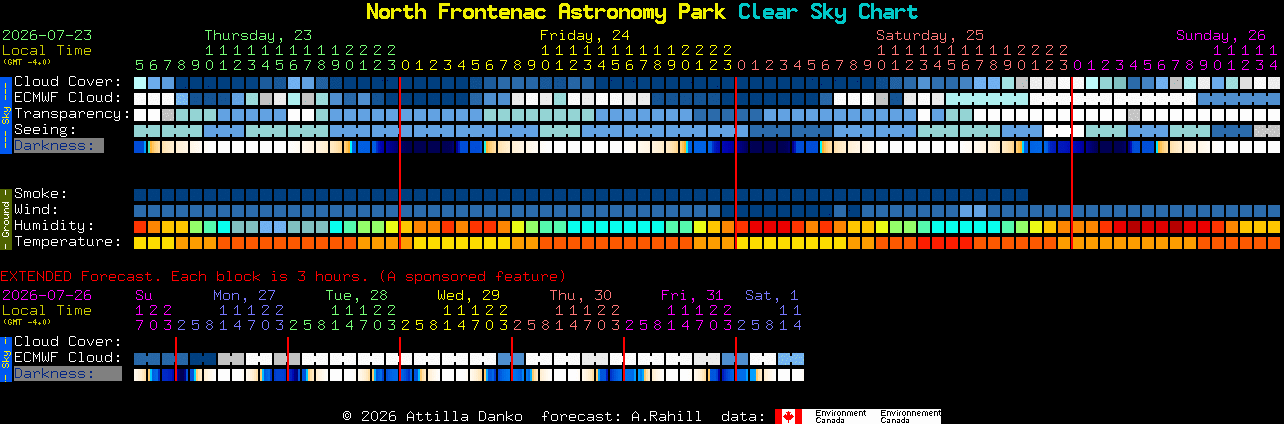Click the 'Clear Sky Chart' title text
Viewport: 1284px width, 424px height.
click(x=828, y=12)
